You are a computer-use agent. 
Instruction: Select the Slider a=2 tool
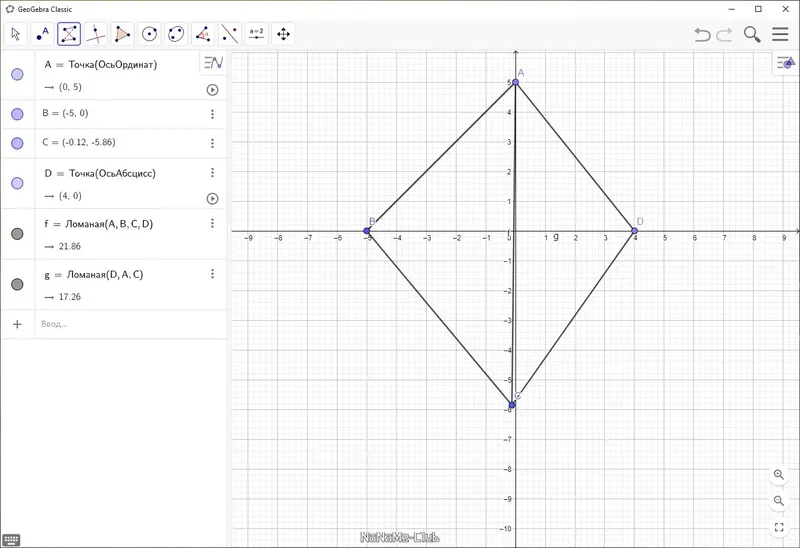coord(257,34)
